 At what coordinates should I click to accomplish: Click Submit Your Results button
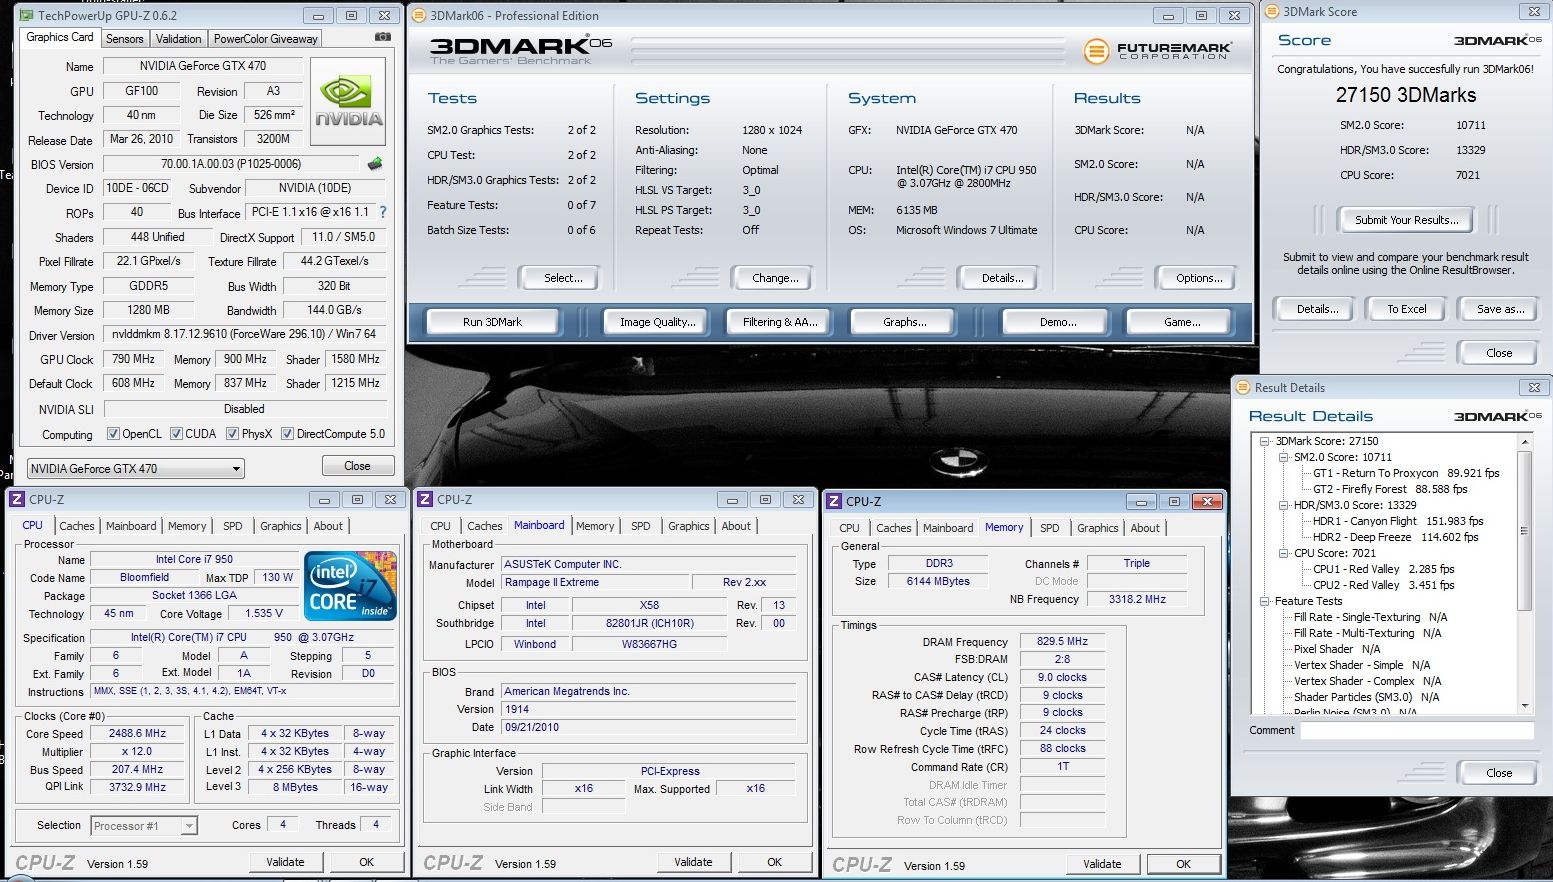pyautogui.click(x=1406, y=220)
